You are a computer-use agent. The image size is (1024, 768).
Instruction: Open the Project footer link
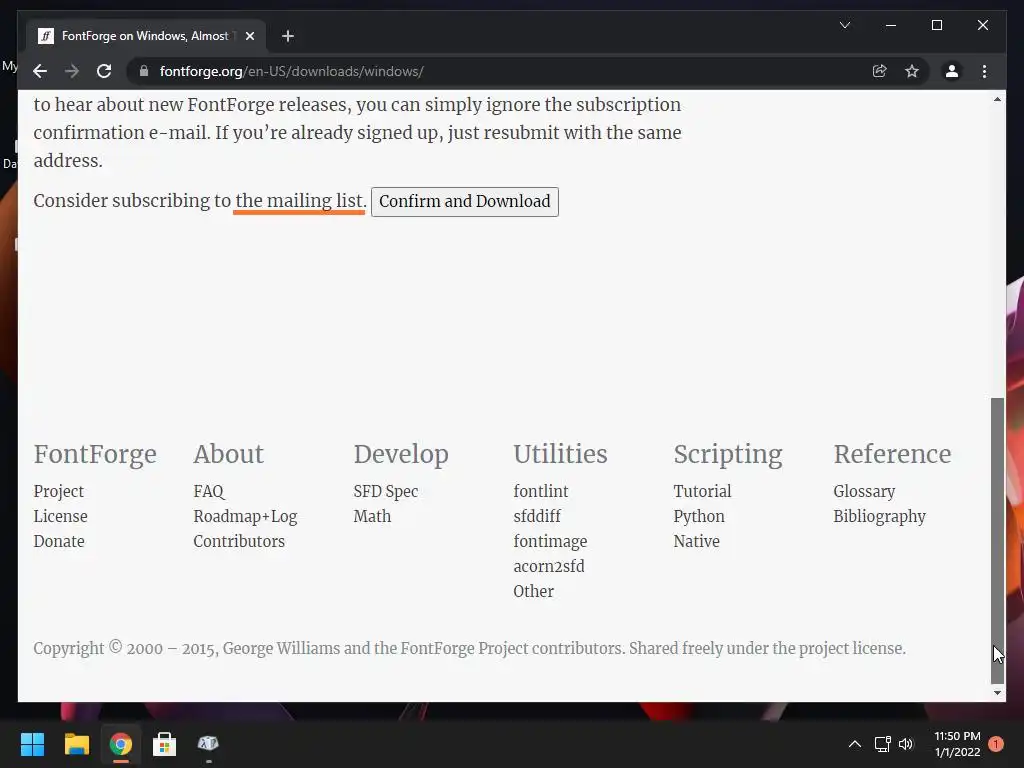59,492
